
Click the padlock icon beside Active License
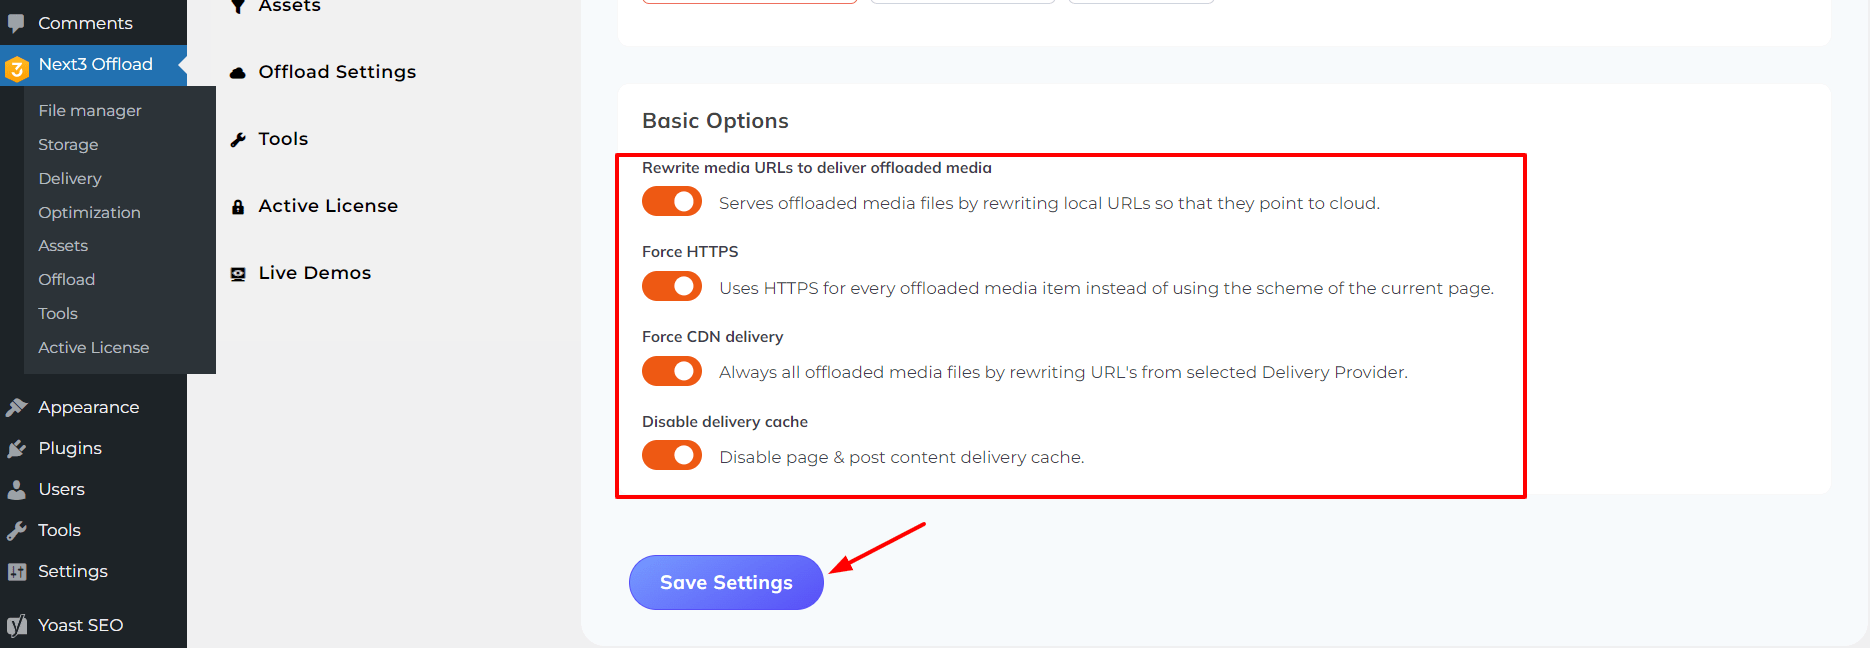point(237,205)
